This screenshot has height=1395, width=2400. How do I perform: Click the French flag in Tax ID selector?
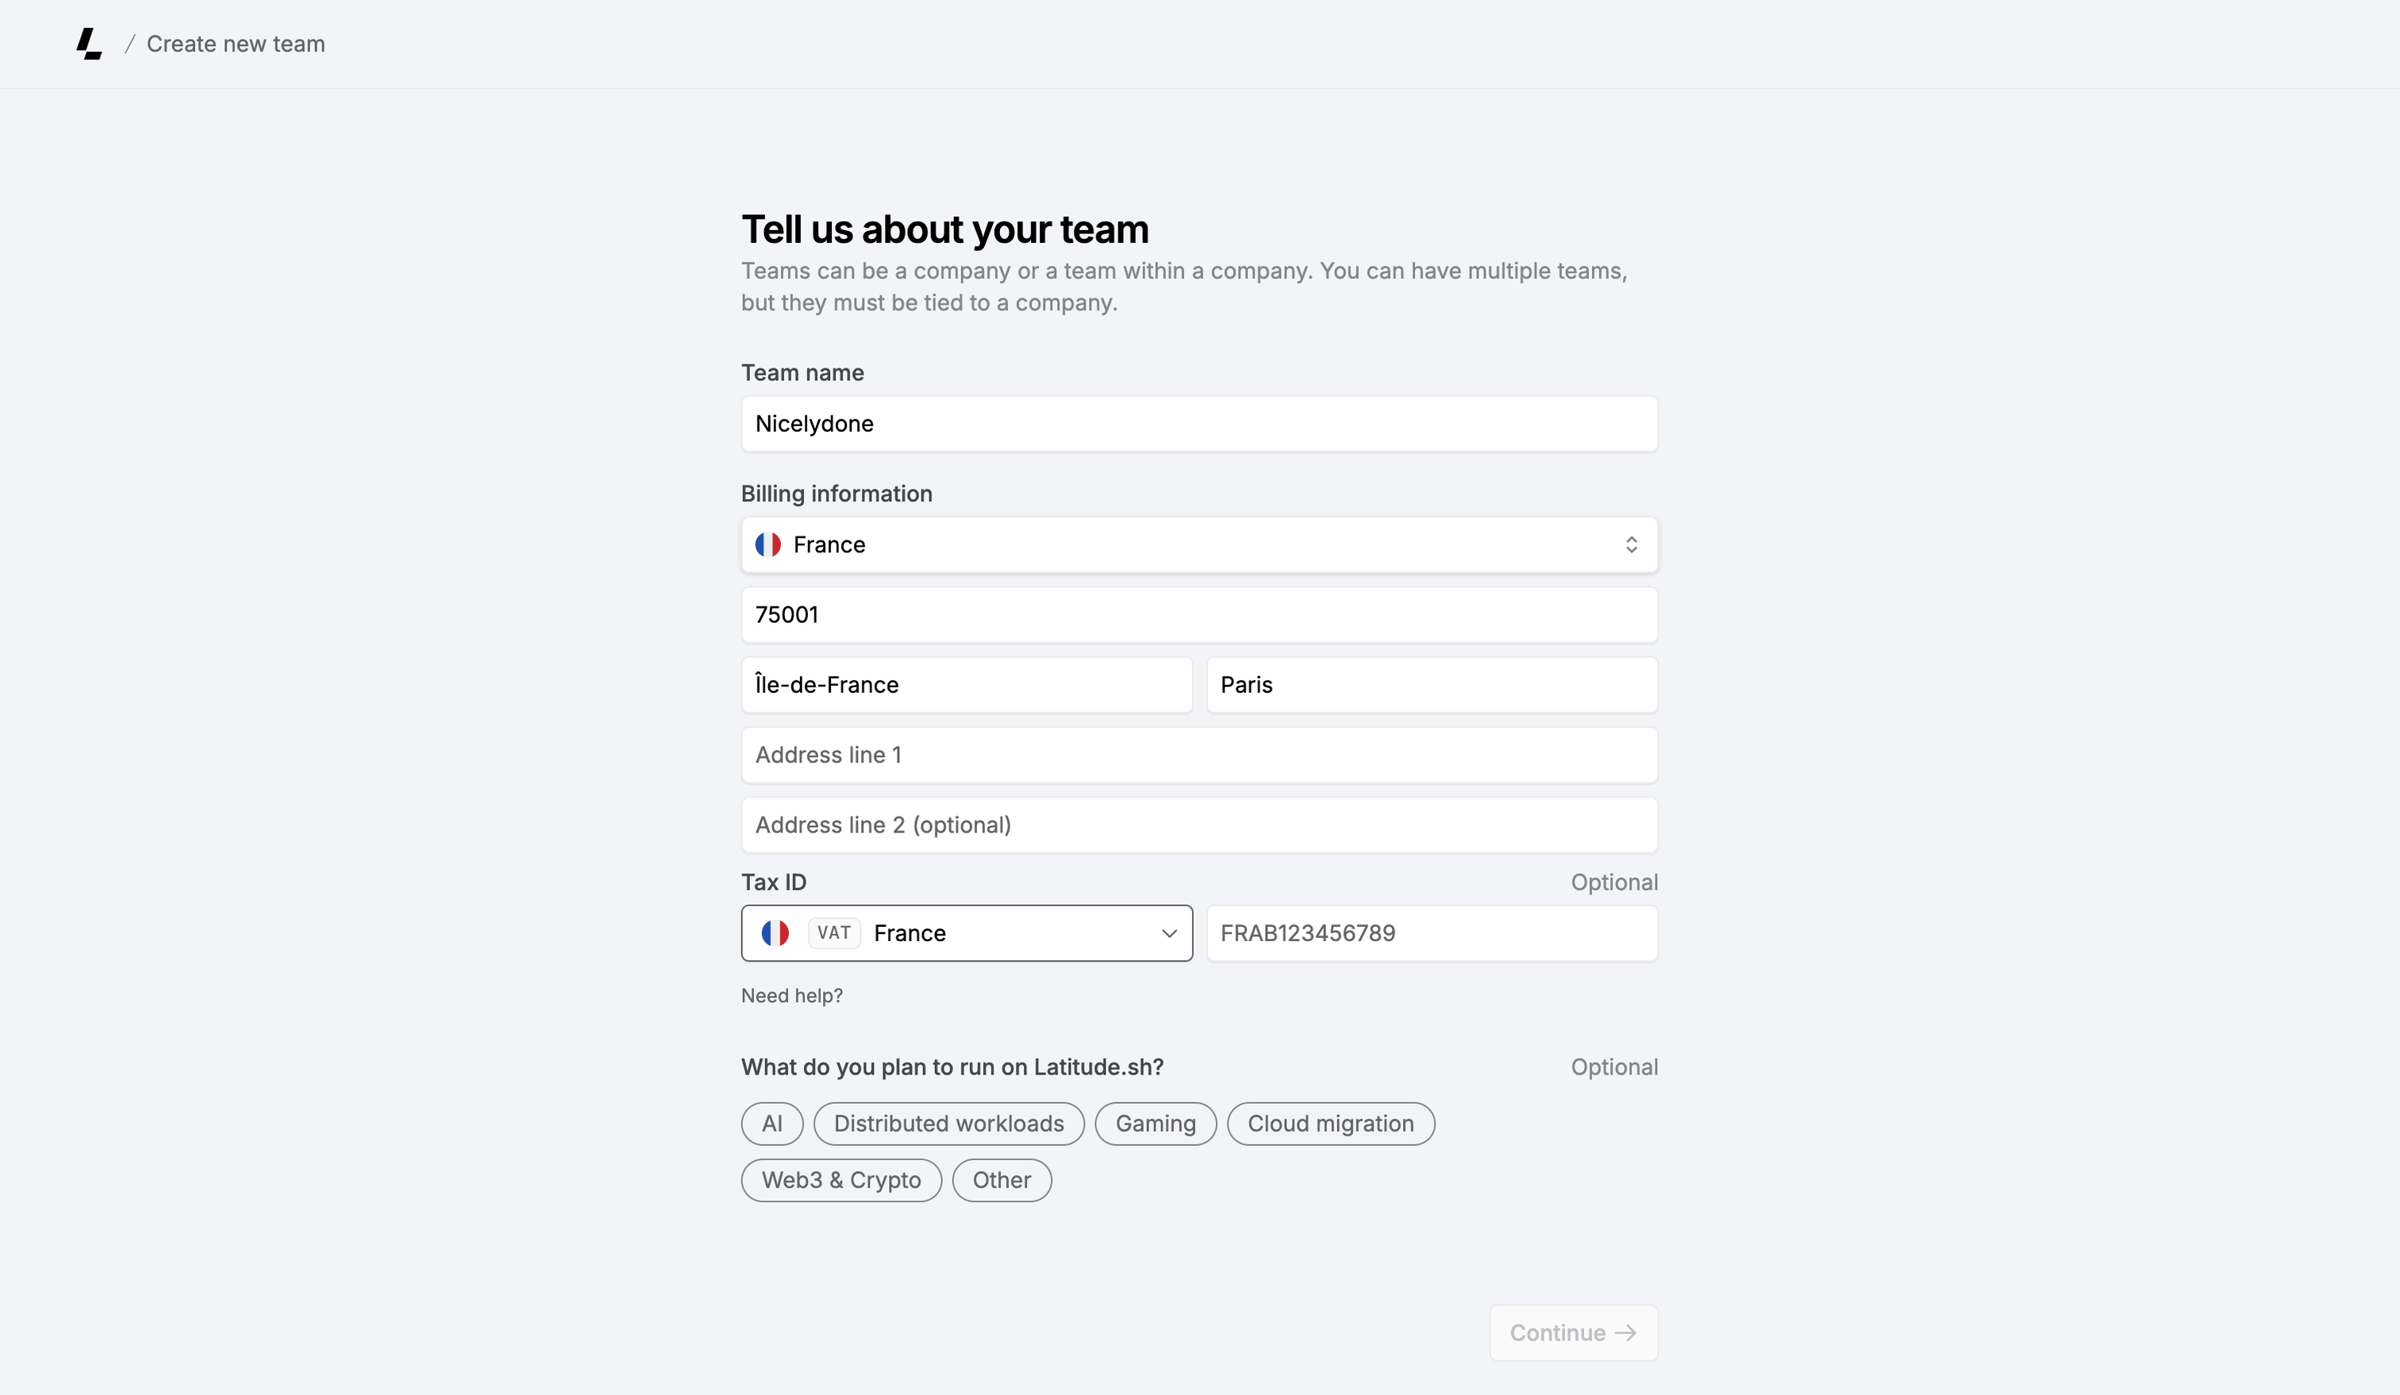tap(775, 933)
